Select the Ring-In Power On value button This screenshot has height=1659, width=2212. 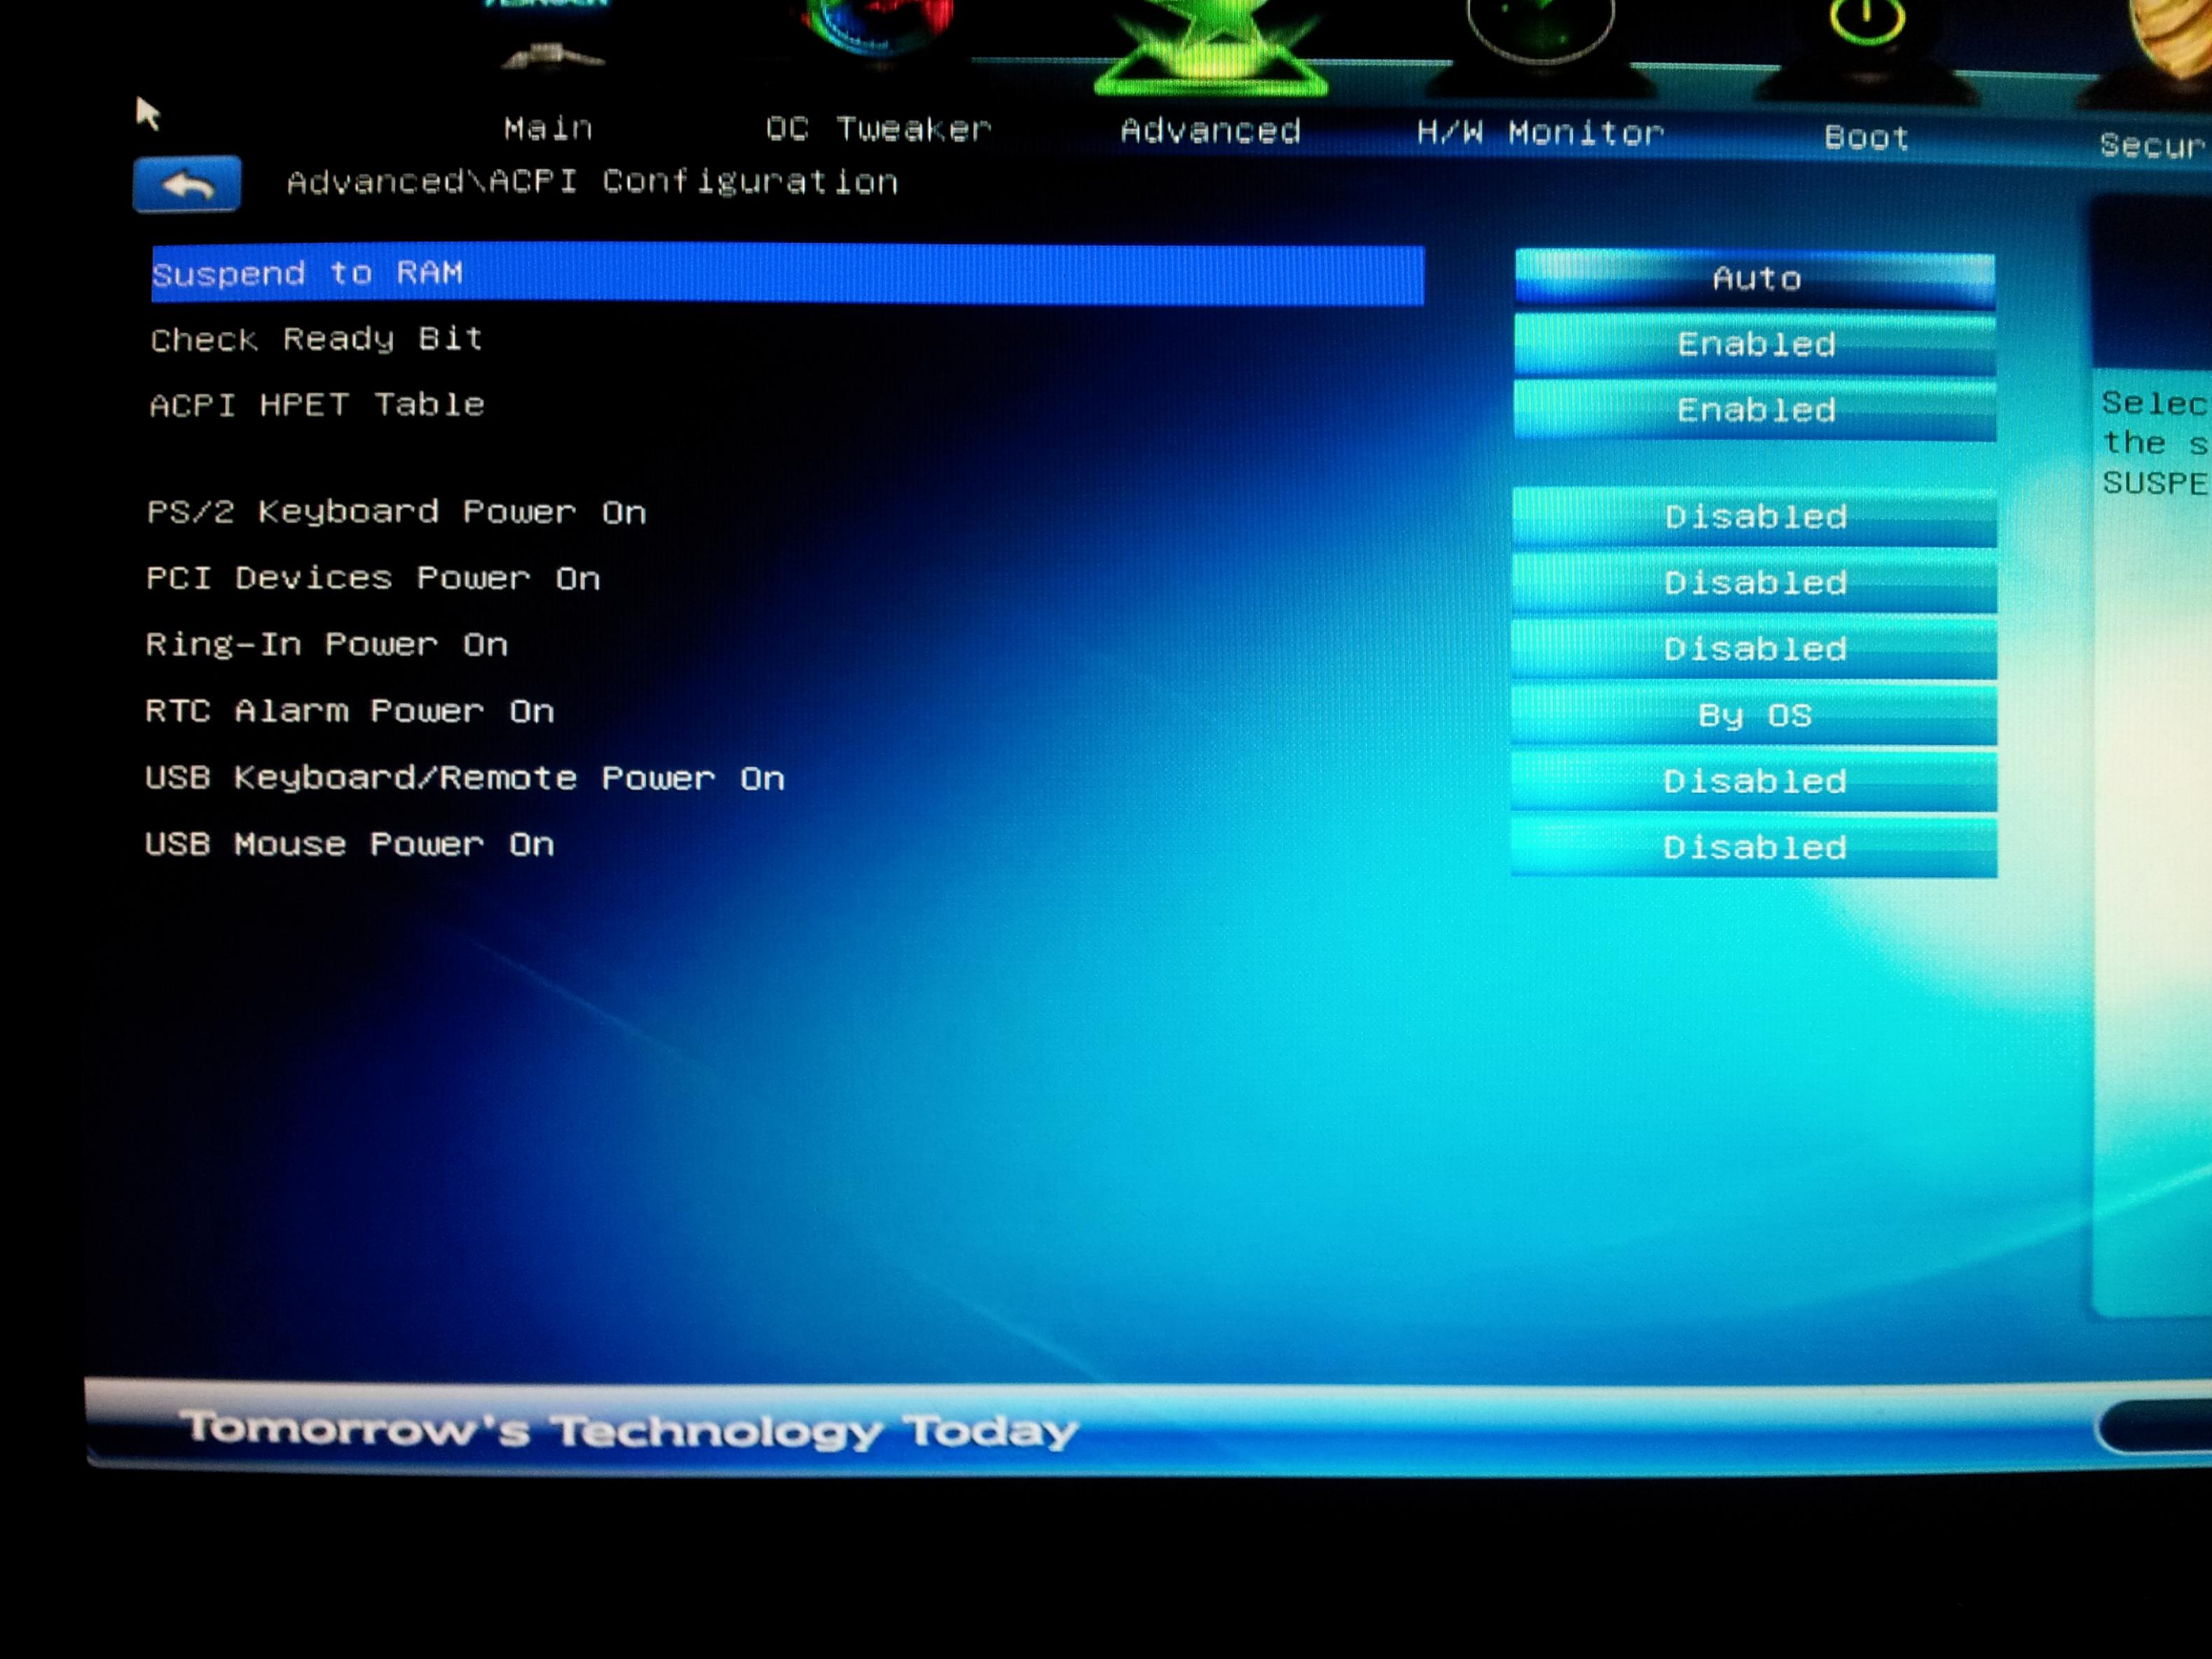click(x=1755, y=649)
